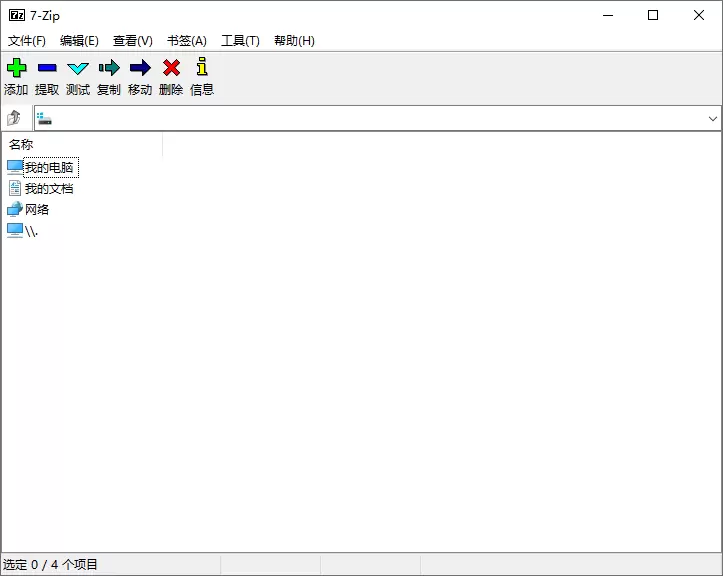
Task: Select the 我的电脑 list entry
Action: (49, 167)
